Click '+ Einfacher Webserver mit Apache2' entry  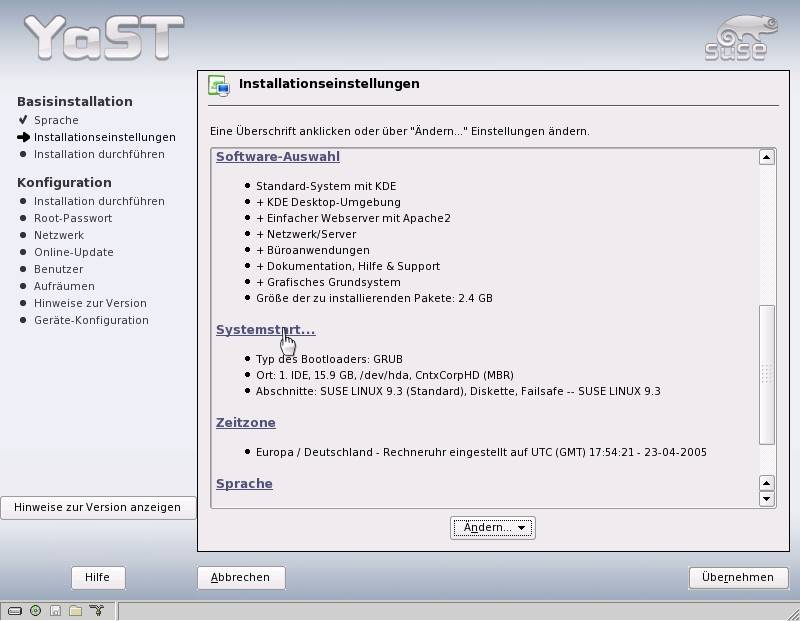(x=353, y=218)
